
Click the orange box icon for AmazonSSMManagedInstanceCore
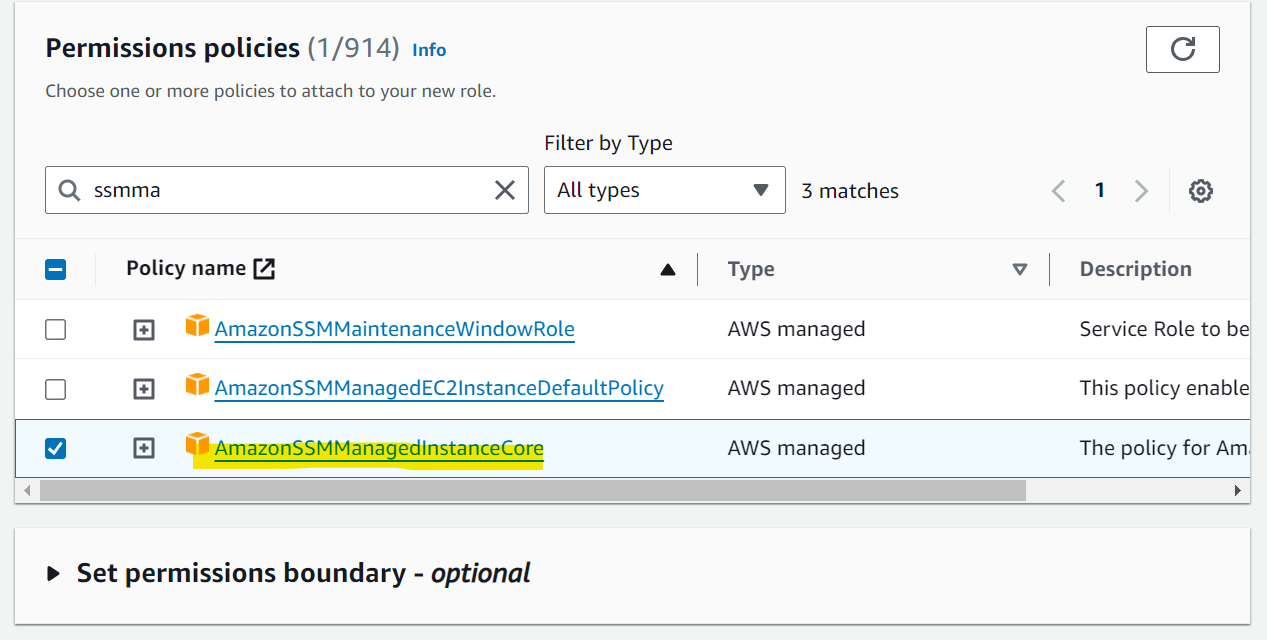tap(198, 445)
